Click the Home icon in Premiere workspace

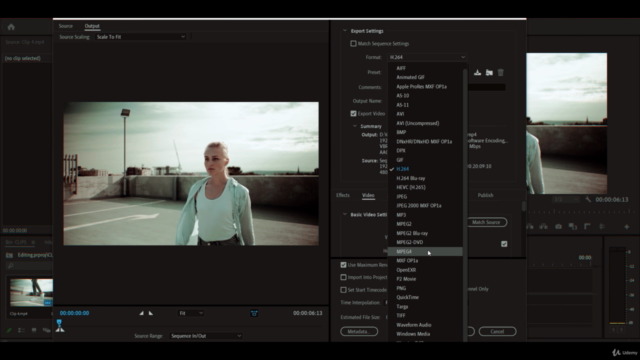(11, 27)
